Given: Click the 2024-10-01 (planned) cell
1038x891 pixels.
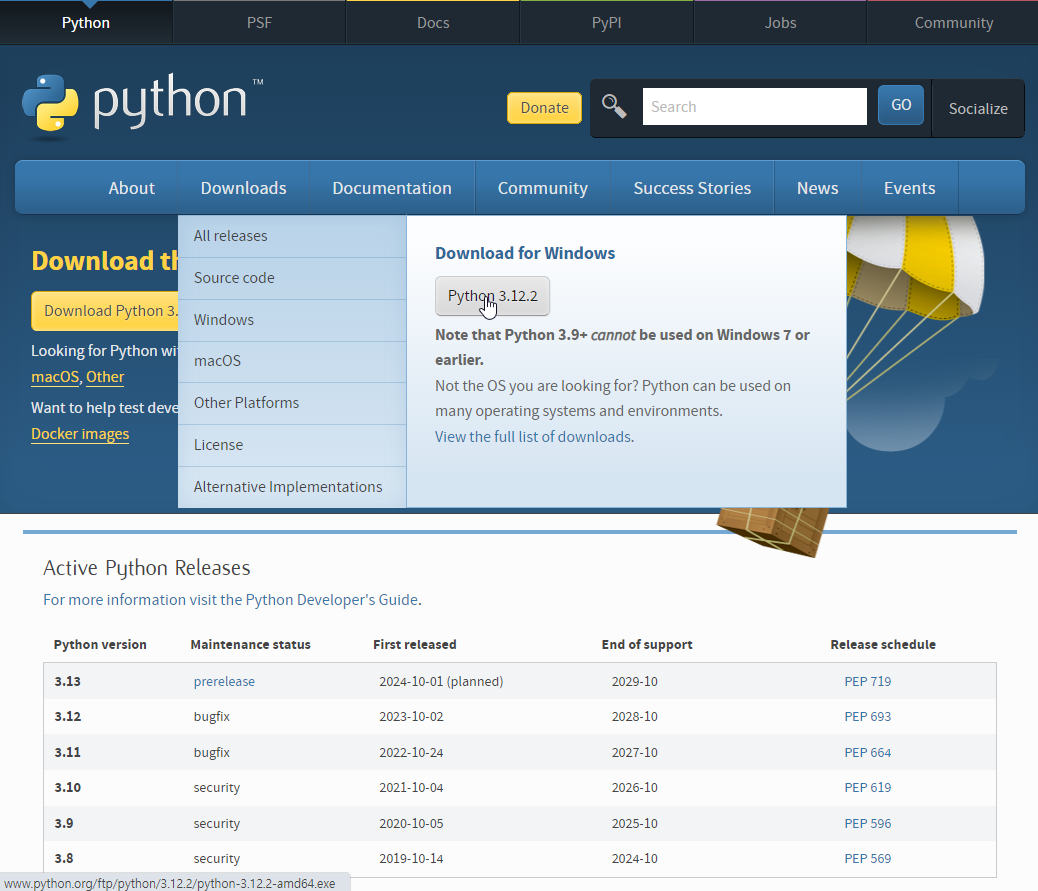Looking at the screenshot, I should click(x=441, y=681).
